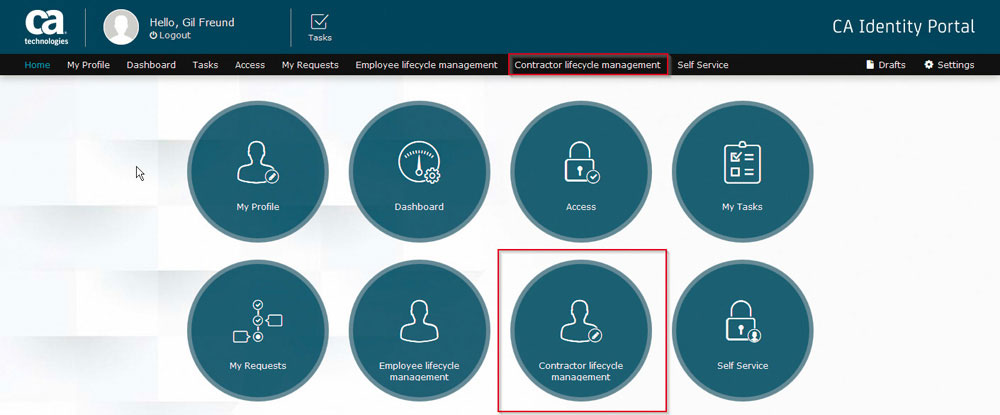Image resolution: width=1000 pixels, height=415 pixels.
Task: Open the Contractor lifecycle management tile
Action: [x=581, y=331]
